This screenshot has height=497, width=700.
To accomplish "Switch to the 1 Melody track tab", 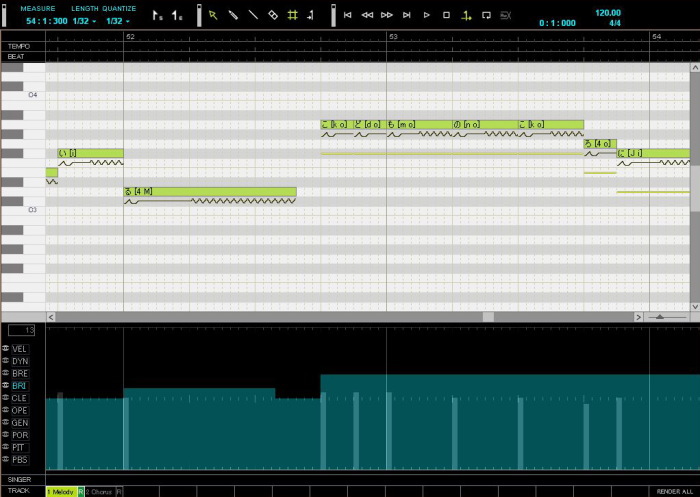I will click(x=62, y=492).
